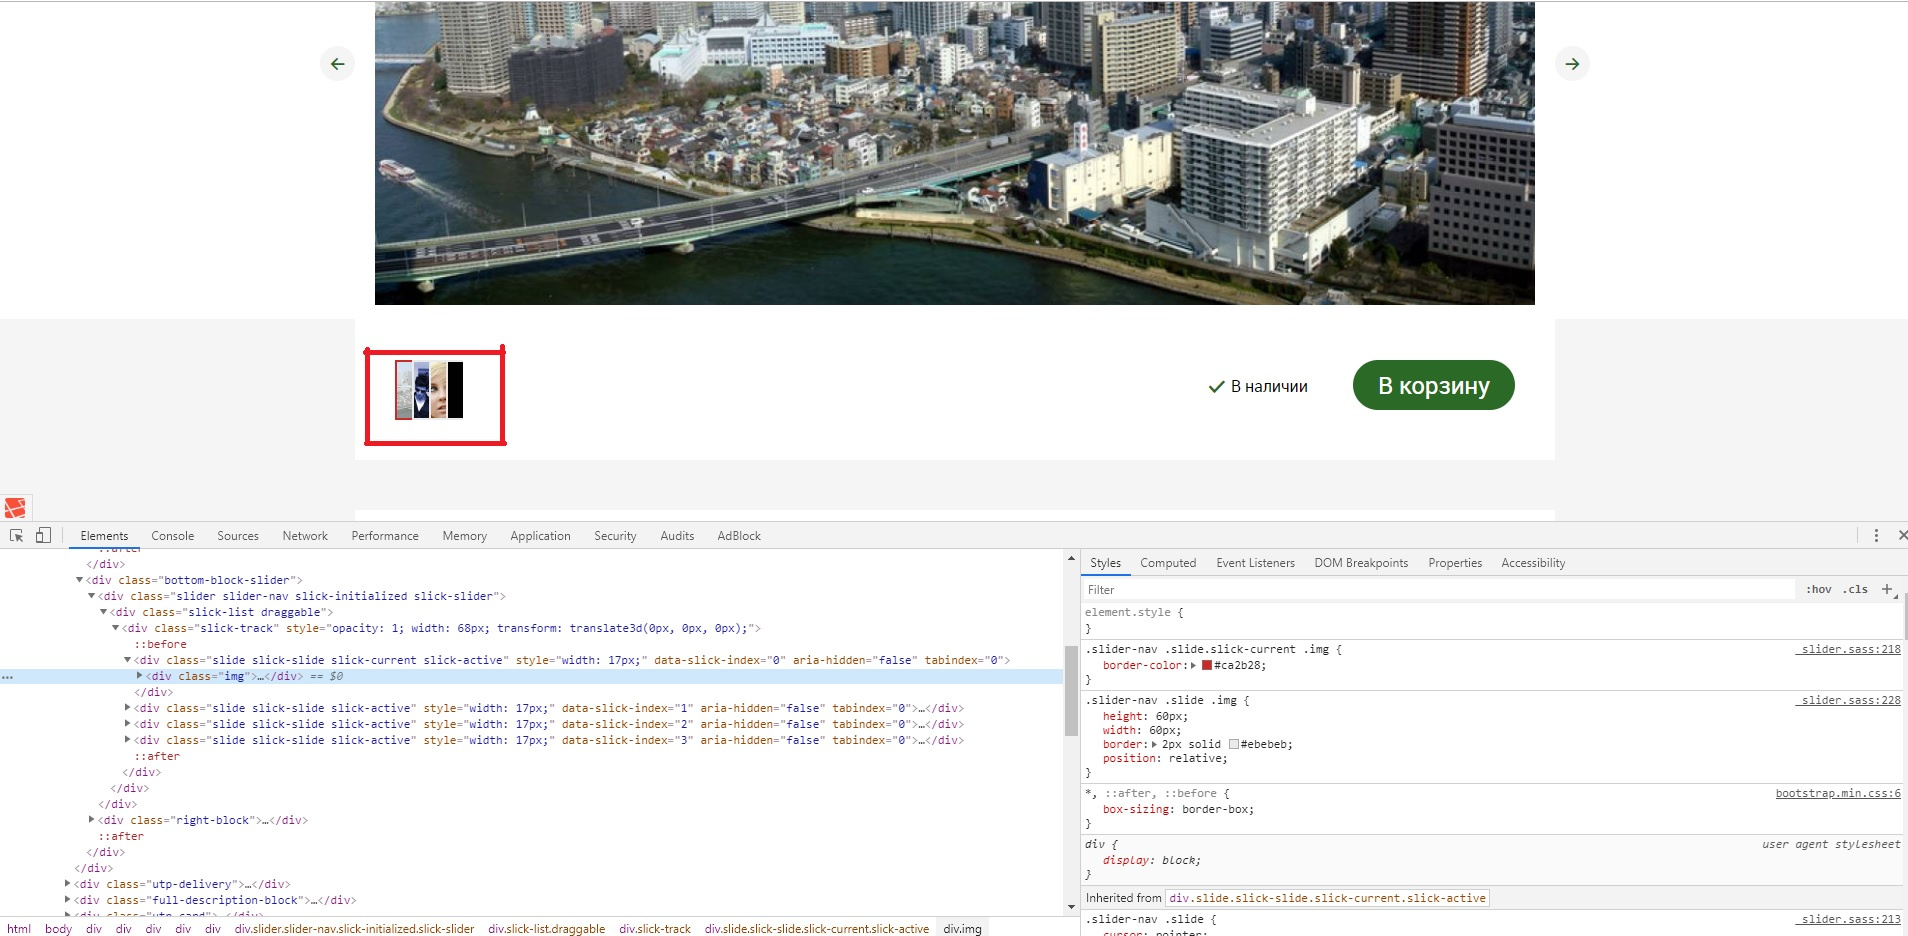The width and height of the screenshot is (1908, 936).
Task: Close the DevTools panel
Action: 1902,536
